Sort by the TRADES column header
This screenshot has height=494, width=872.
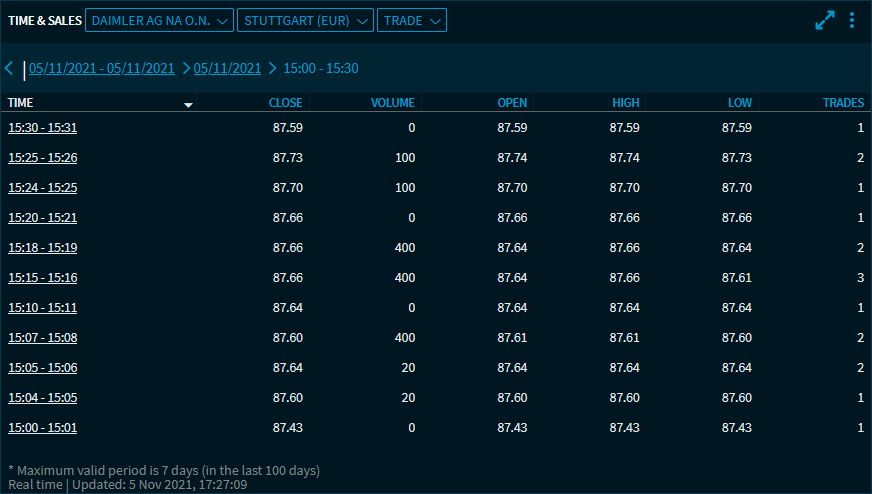point(843,103)
